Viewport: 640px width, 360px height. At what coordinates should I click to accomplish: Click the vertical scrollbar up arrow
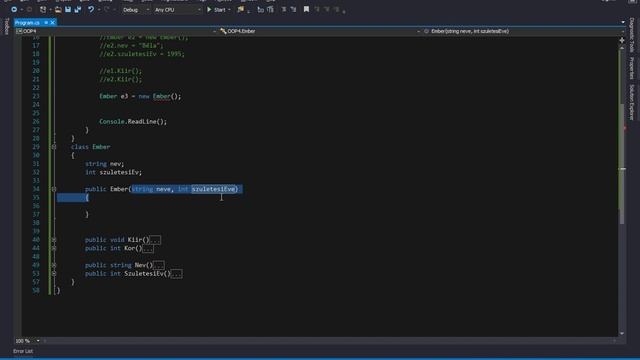(x=622, y=48)
